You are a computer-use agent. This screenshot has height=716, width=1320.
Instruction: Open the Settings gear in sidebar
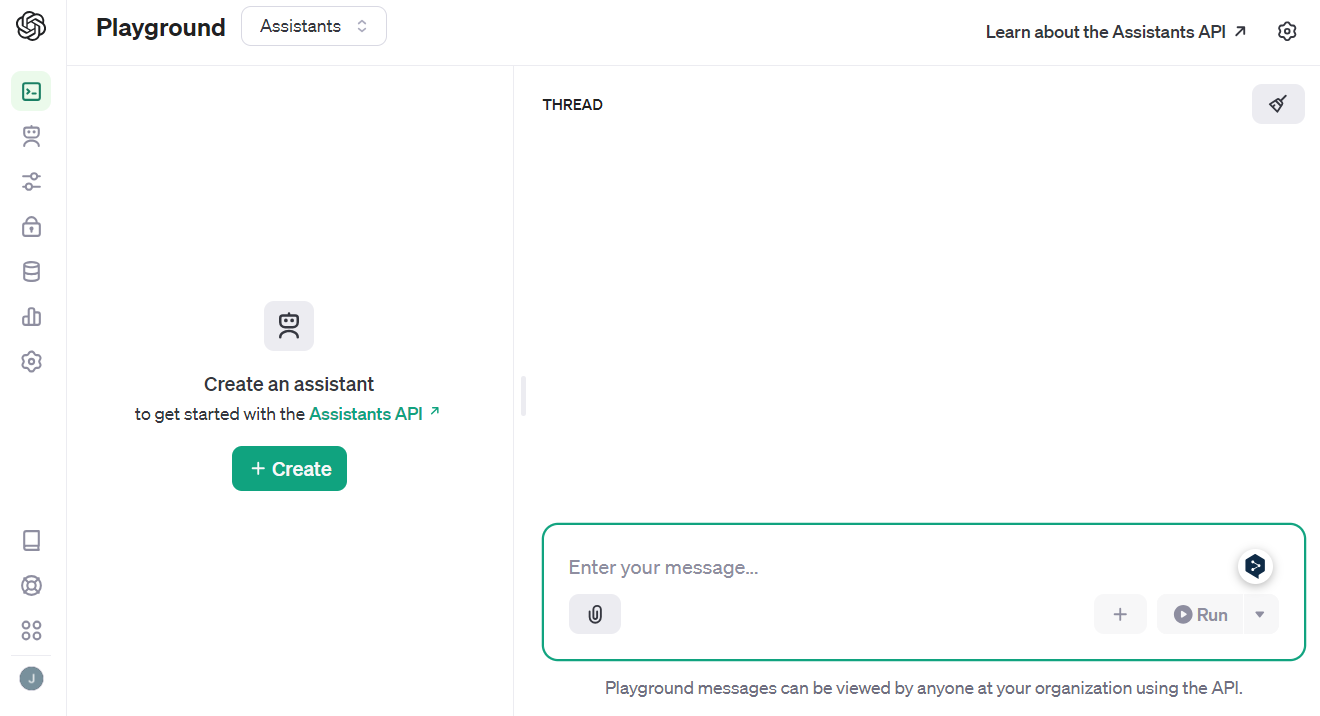[x=31, y=362]
